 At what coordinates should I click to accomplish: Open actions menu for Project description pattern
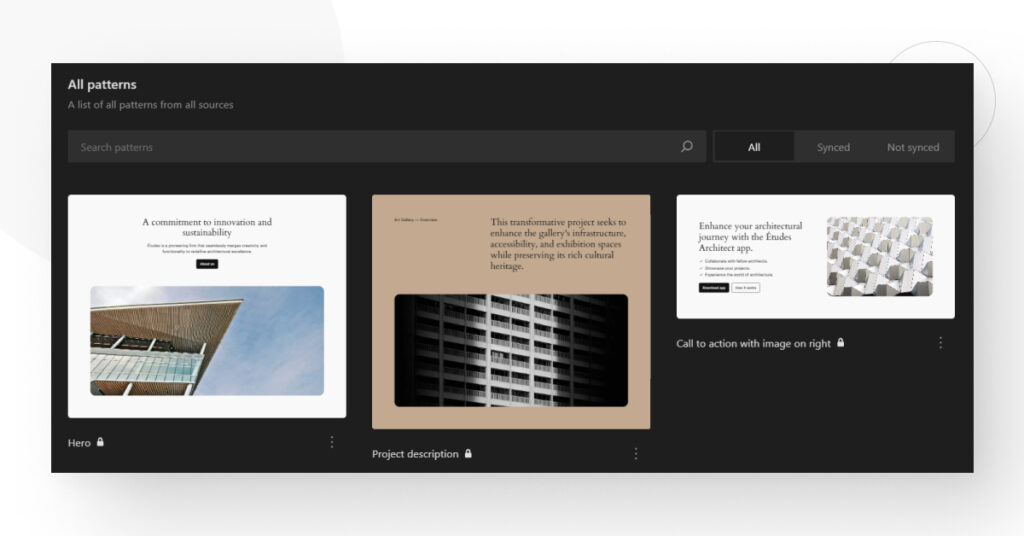(x=635, y=453)
